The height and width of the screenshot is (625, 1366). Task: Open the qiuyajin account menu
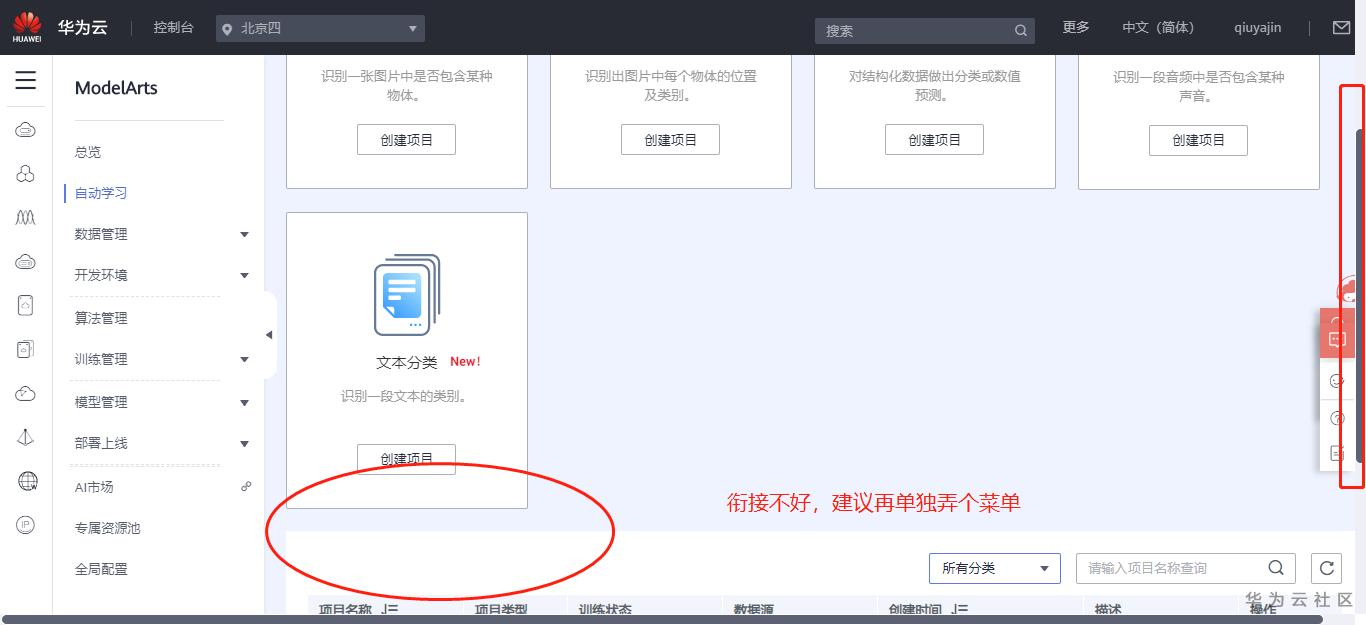[1258, 28]
